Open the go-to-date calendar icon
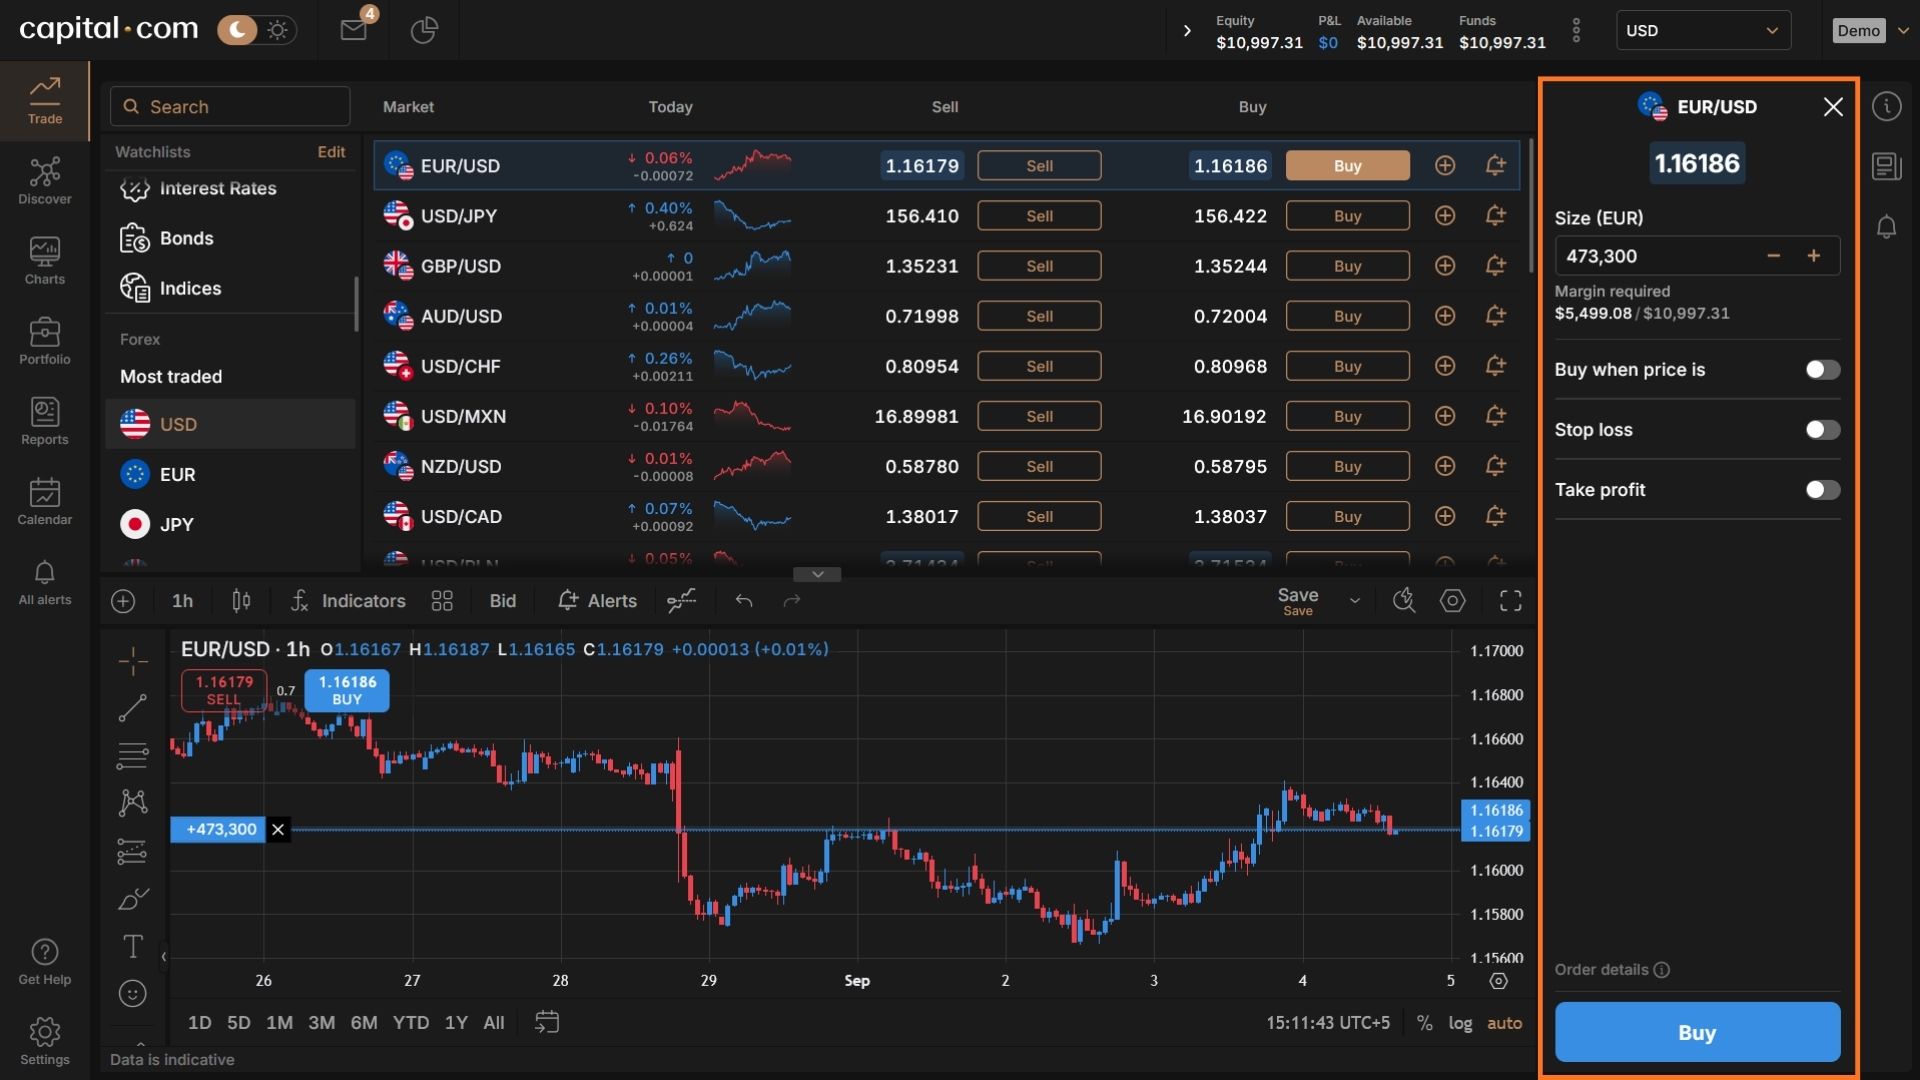1920x1080 pixels. 547,1022
